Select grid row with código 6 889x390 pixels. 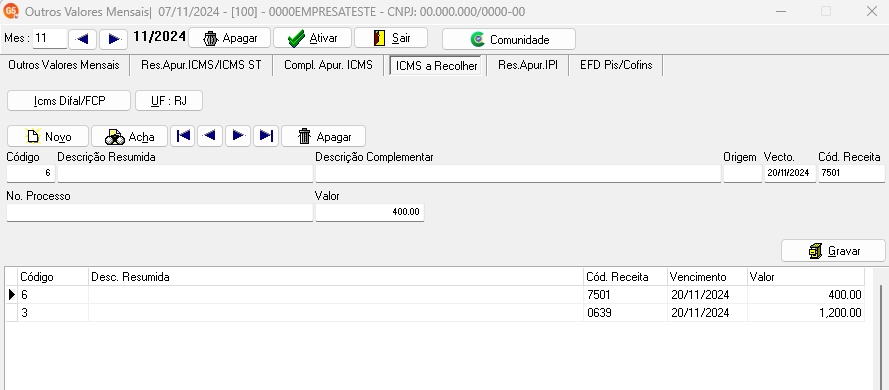[x=435, y=295]
